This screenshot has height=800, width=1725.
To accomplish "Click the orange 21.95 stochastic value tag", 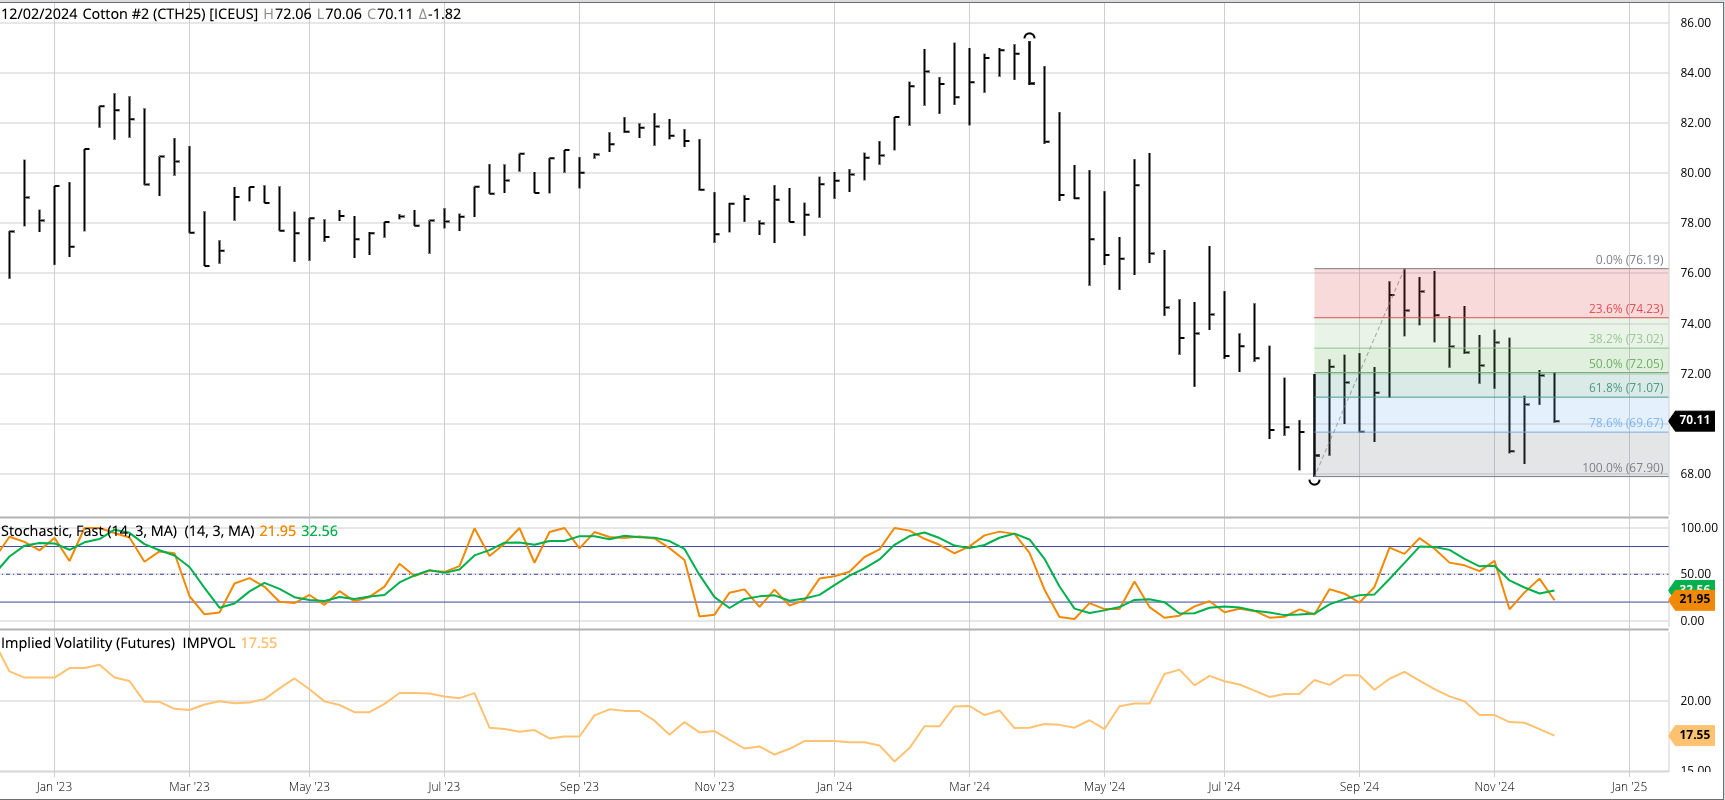I will coord(1694,599).
